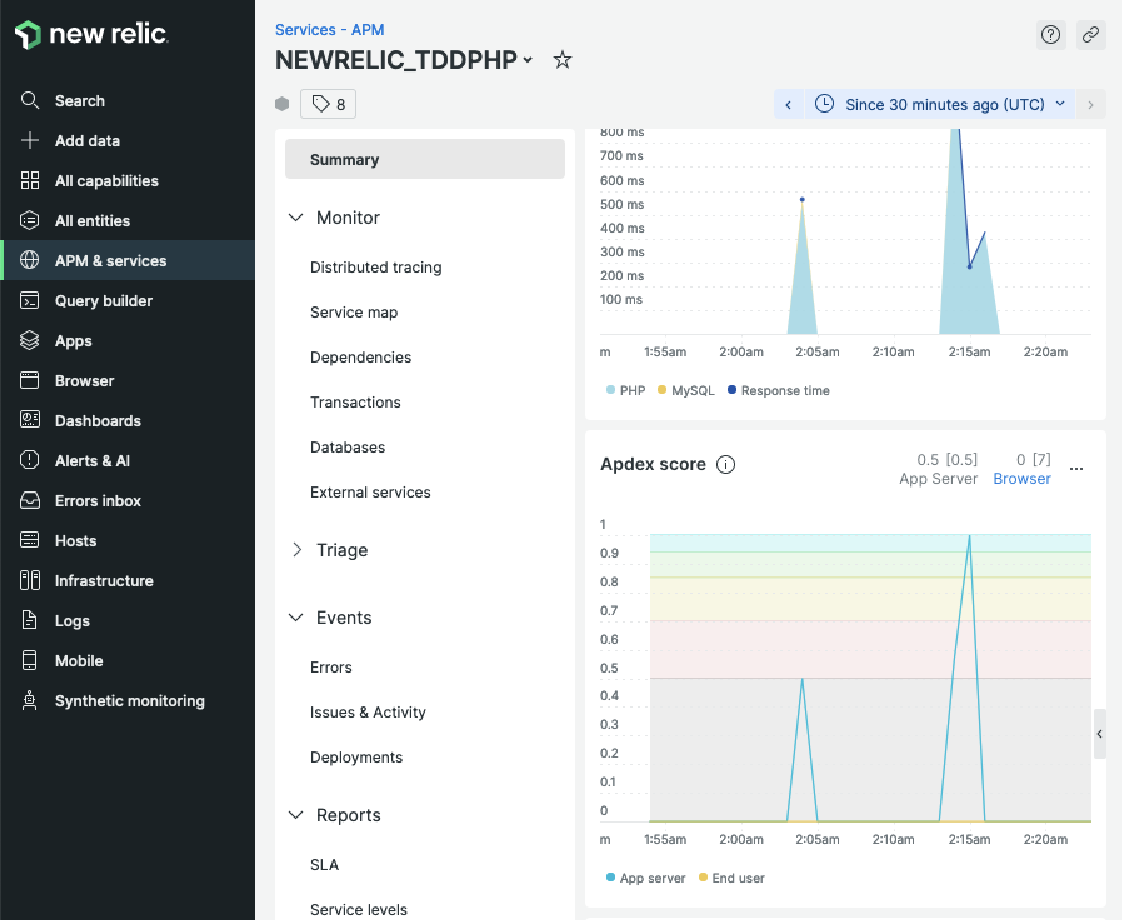Image resolution: width=1122 pixels, height=920 pixels.
Task: Open the Hosts server icon
Action: point(29,541)
